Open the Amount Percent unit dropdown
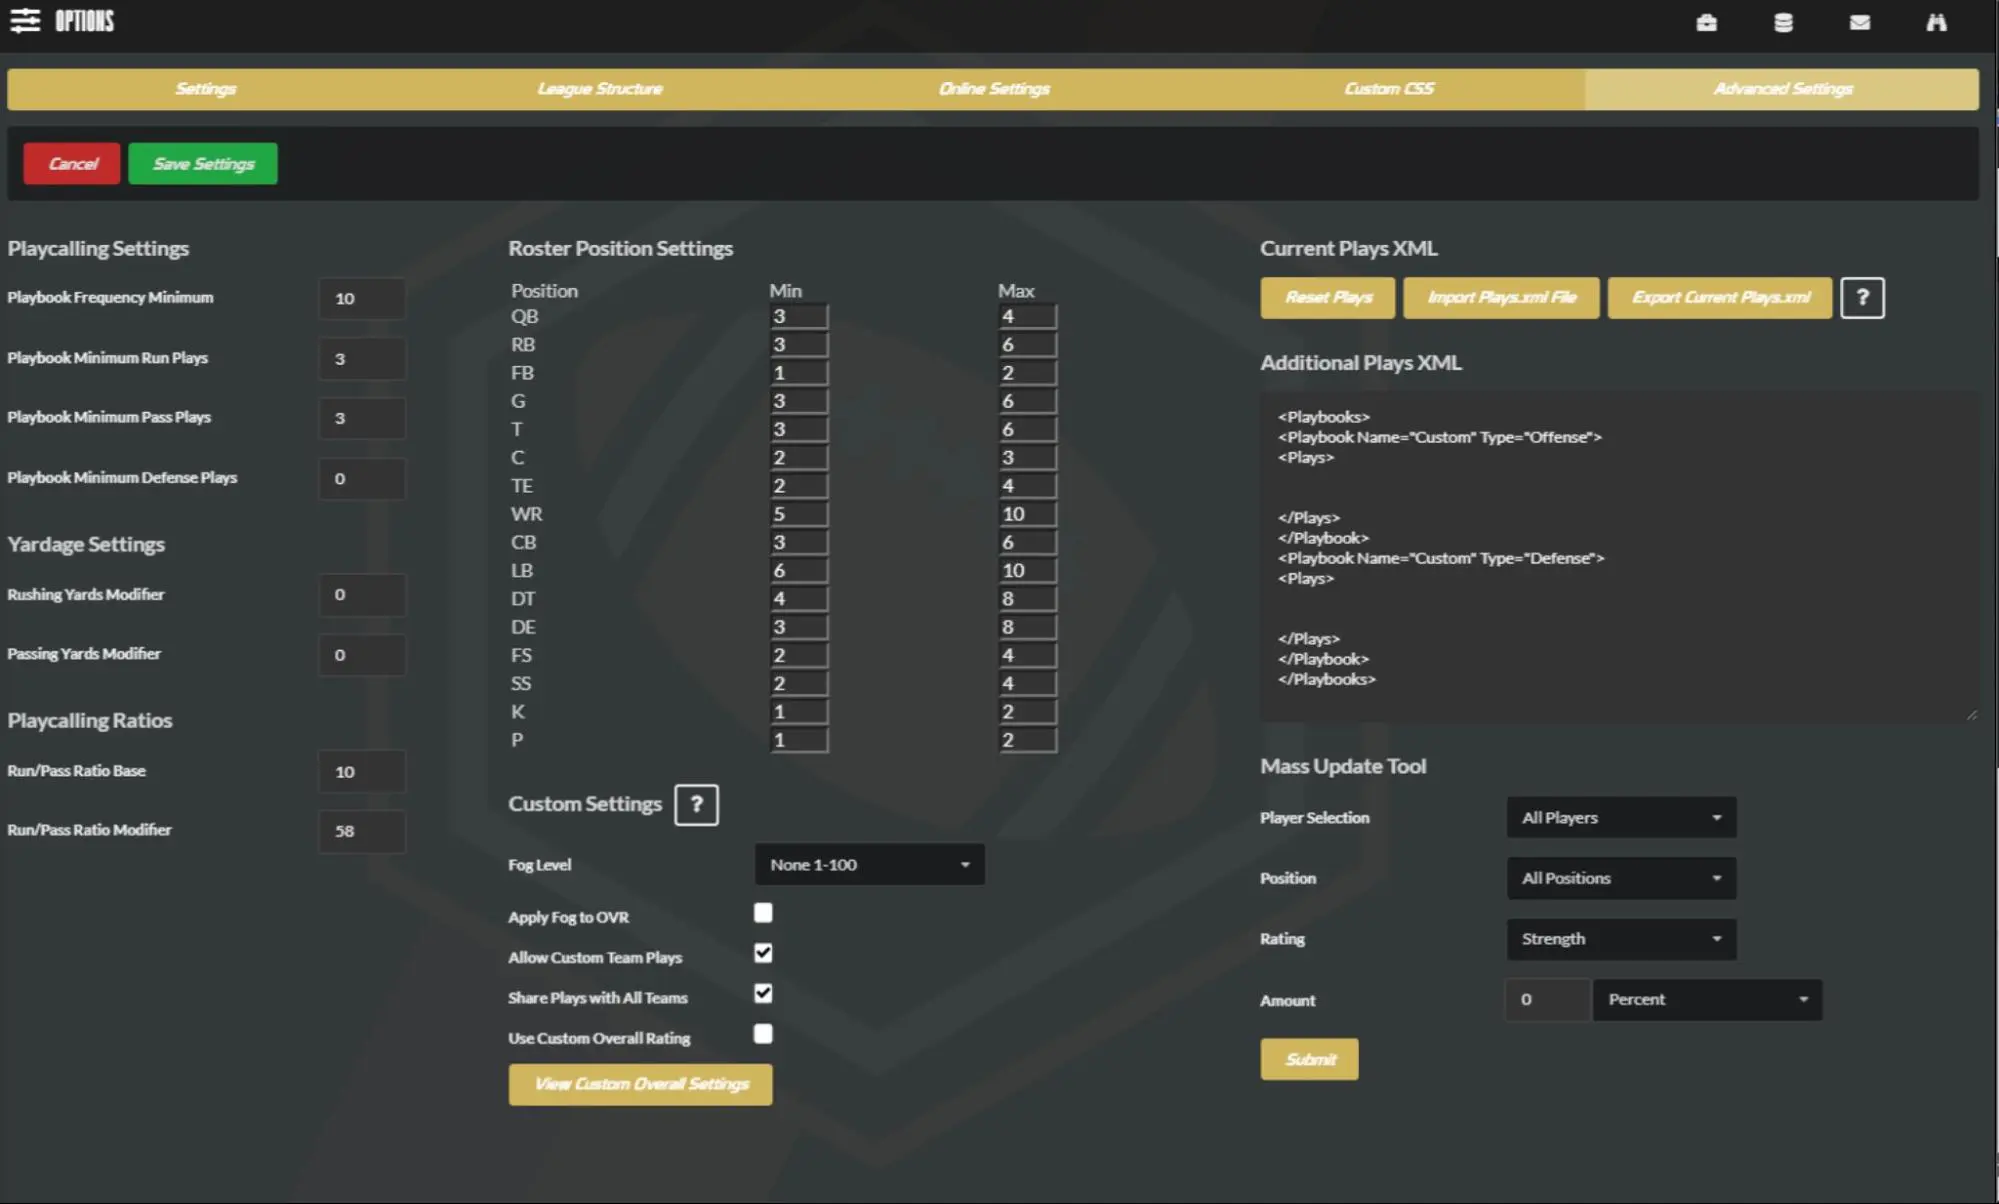The width and height of the screenshot is (1999, 1204). (1707, 1000)
